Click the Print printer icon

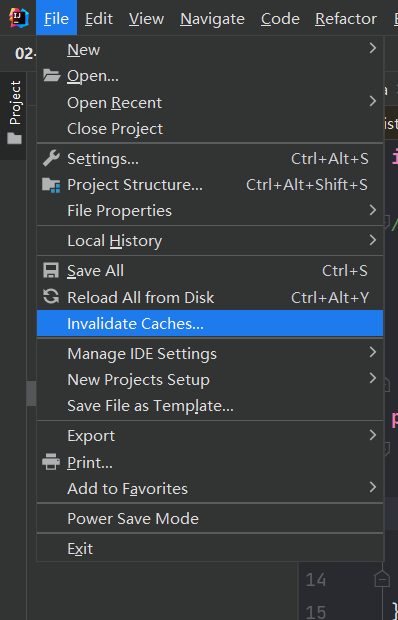[51, 462]
